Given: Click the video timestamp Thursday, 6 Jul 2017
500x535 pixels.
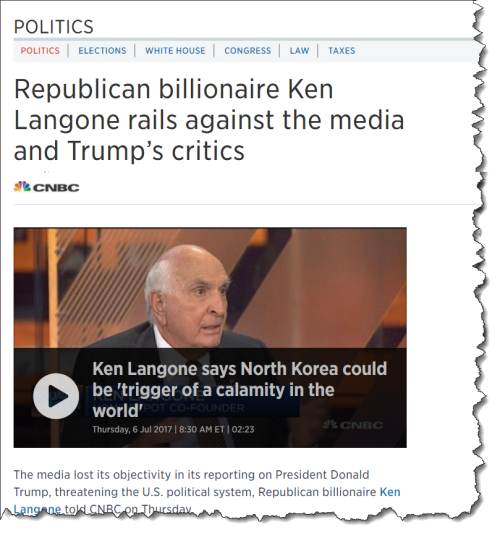Looking at the screenshot, I should click(x=132, y=429).
